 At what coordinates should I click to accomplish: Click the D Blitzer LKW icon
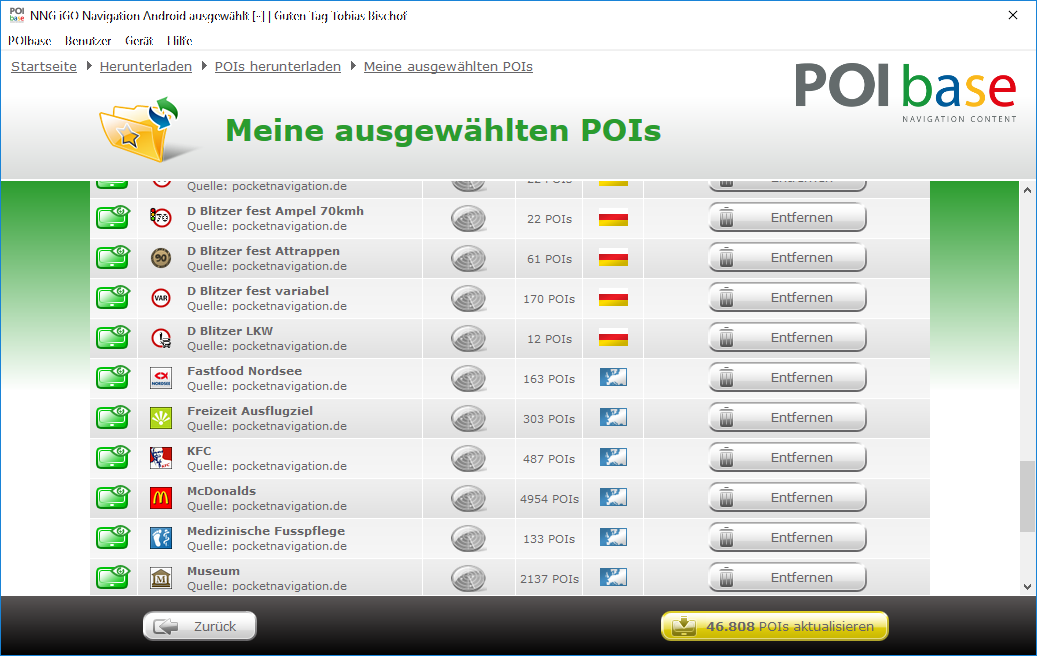(x=161, y=338)
